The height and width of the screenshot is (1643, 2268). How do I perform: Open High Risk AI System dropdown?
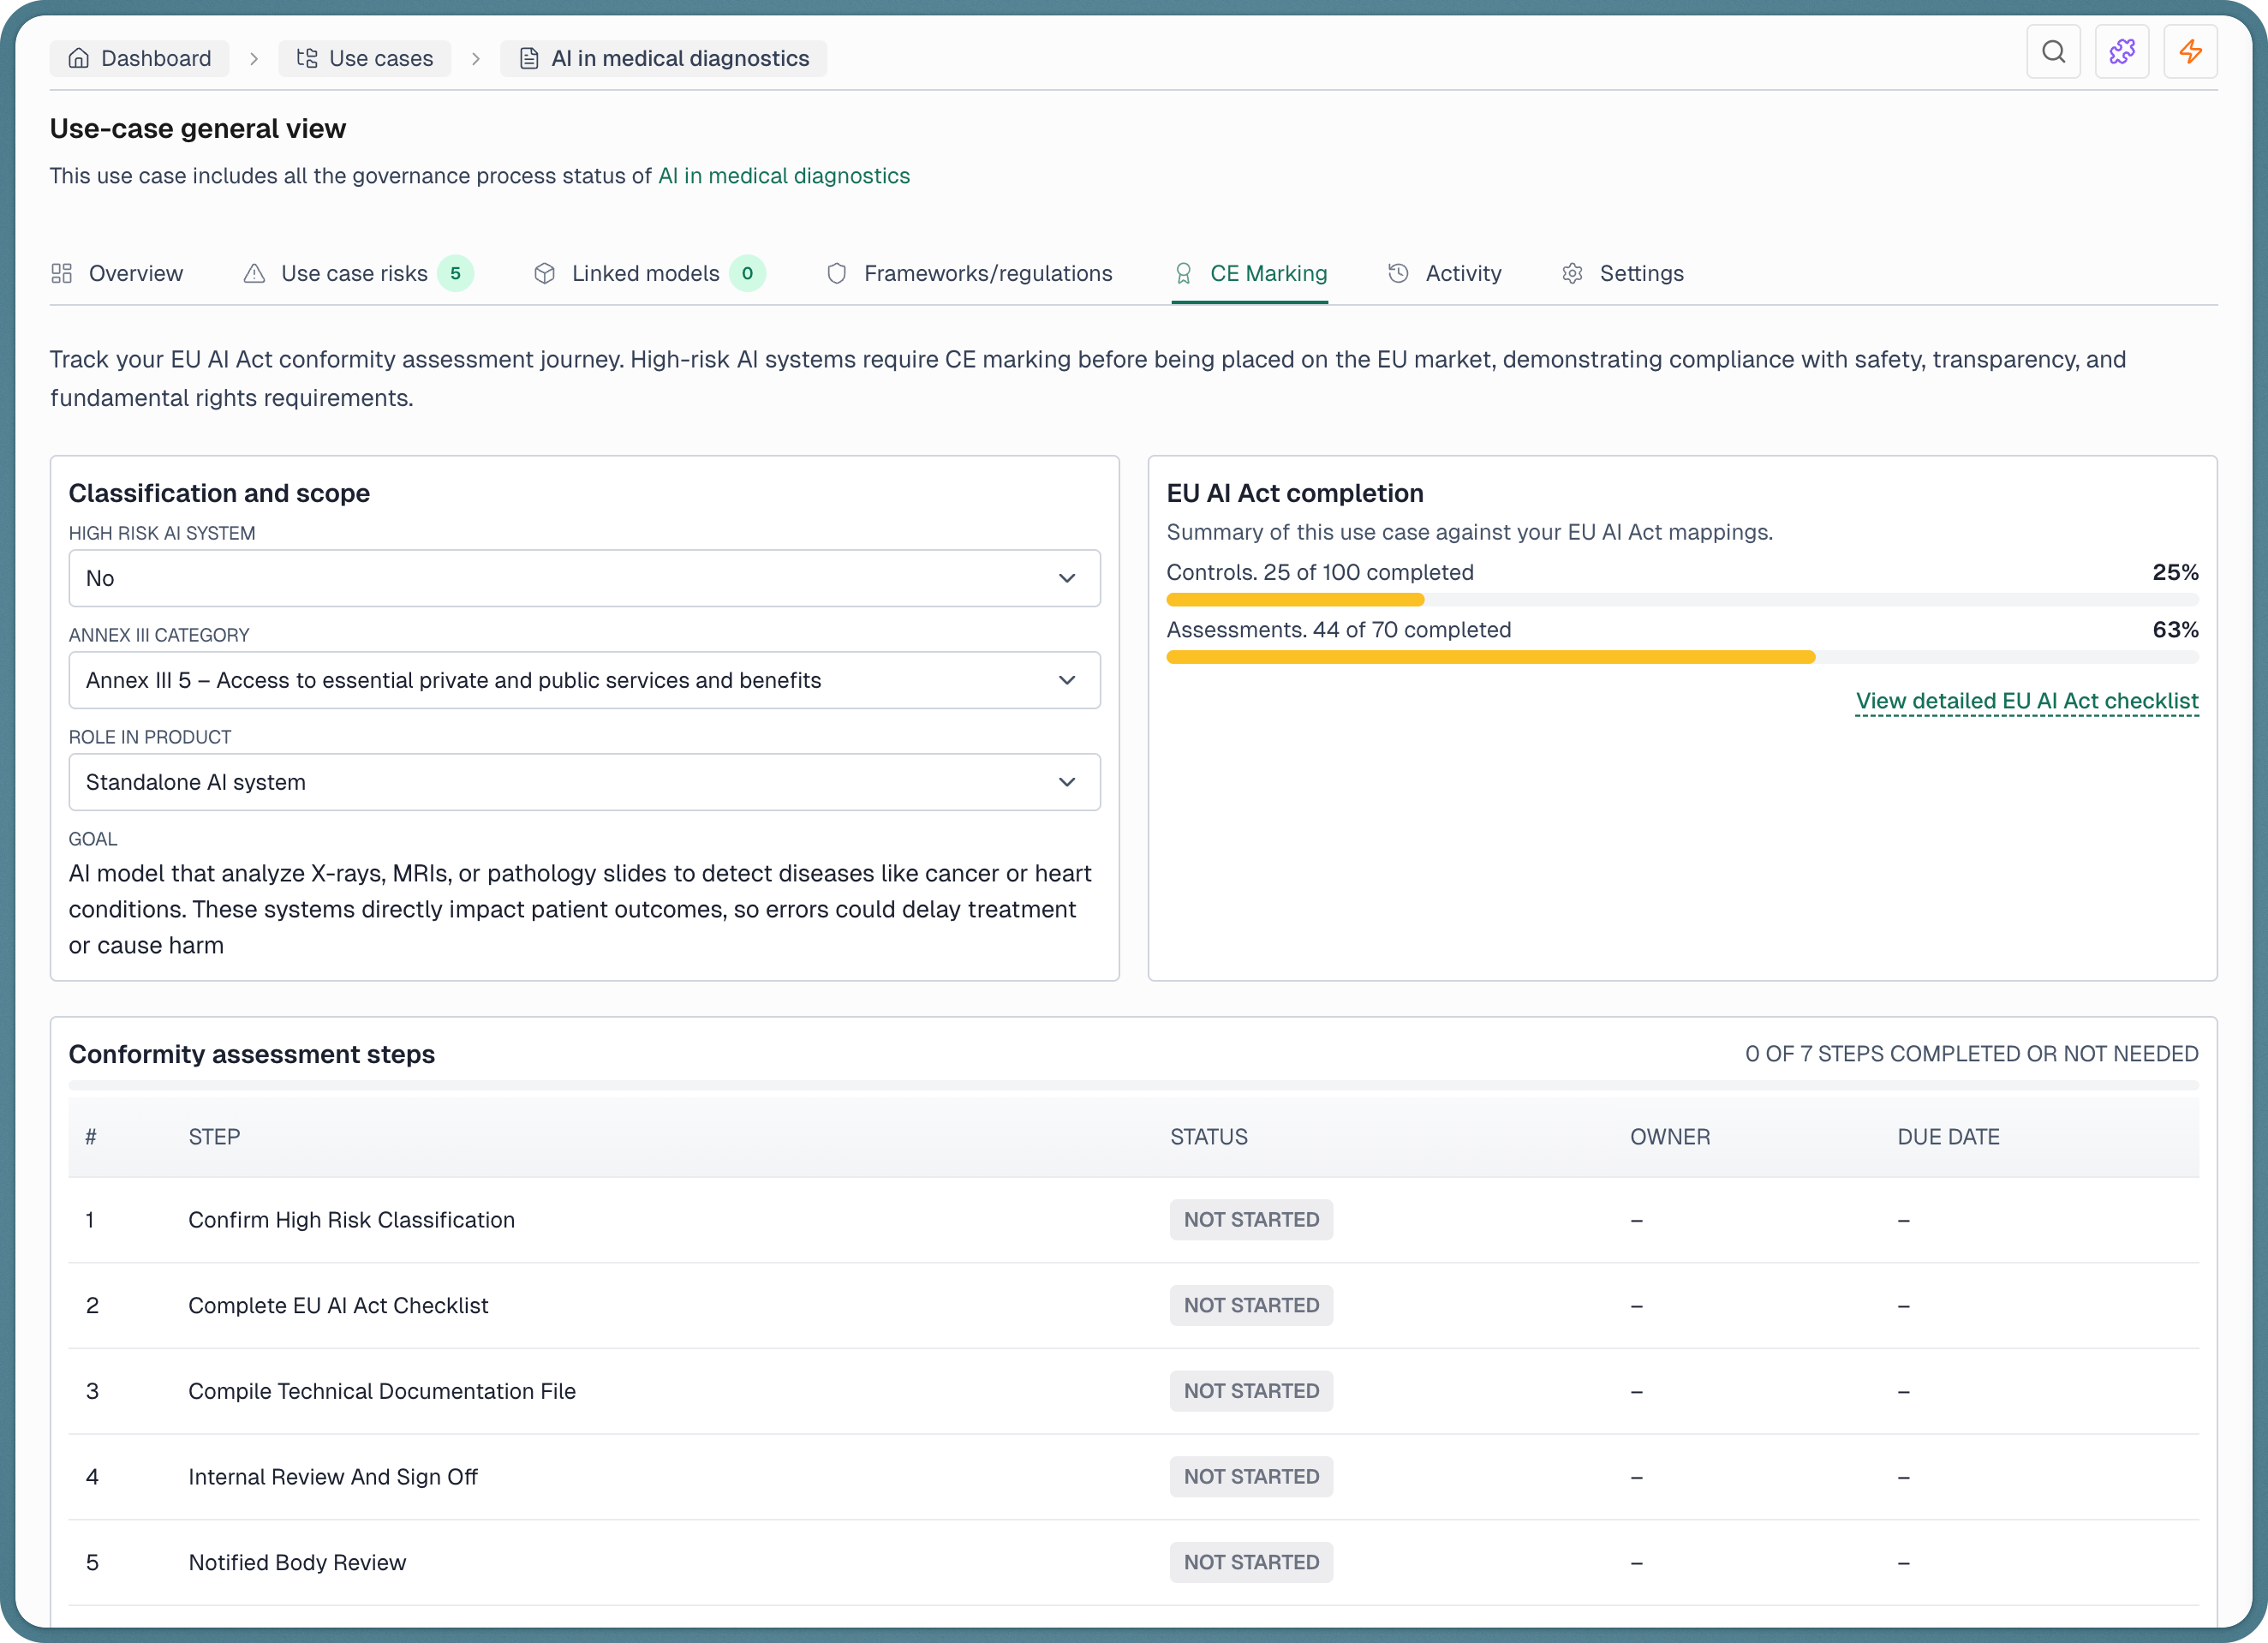584,578
